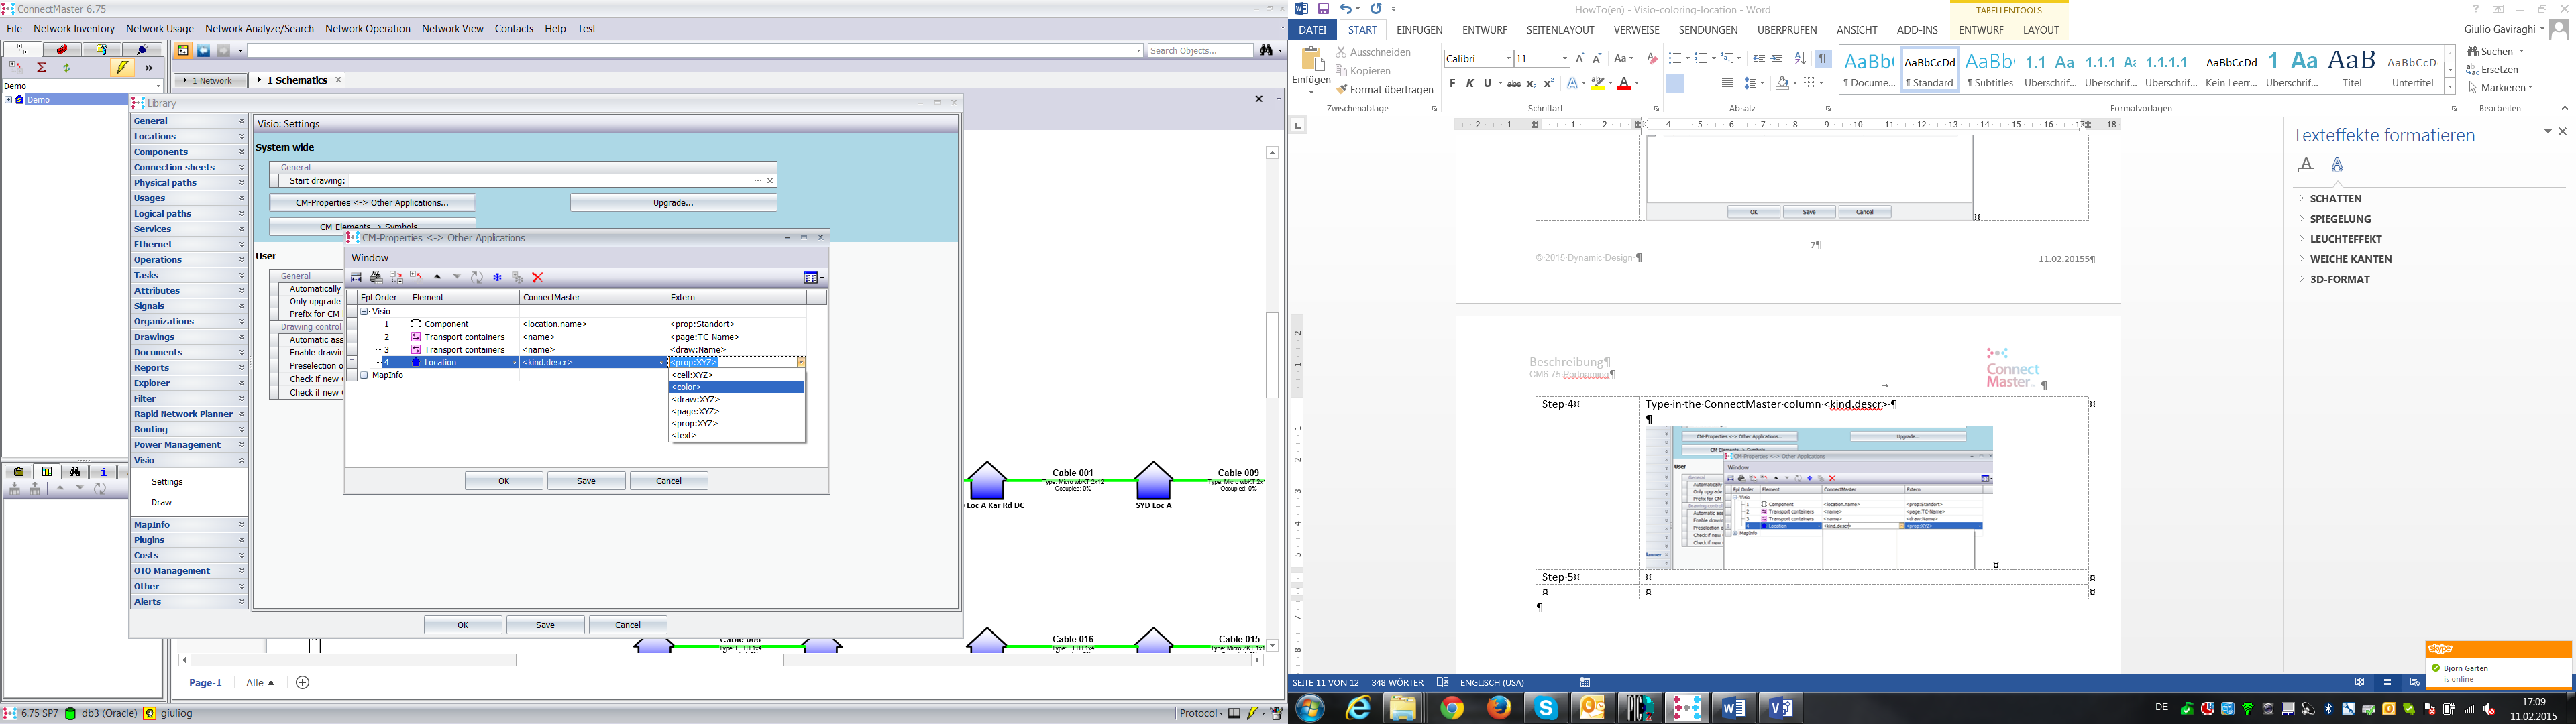
Task: Click the Windows Start button
Action: (x=1310, y=708)
